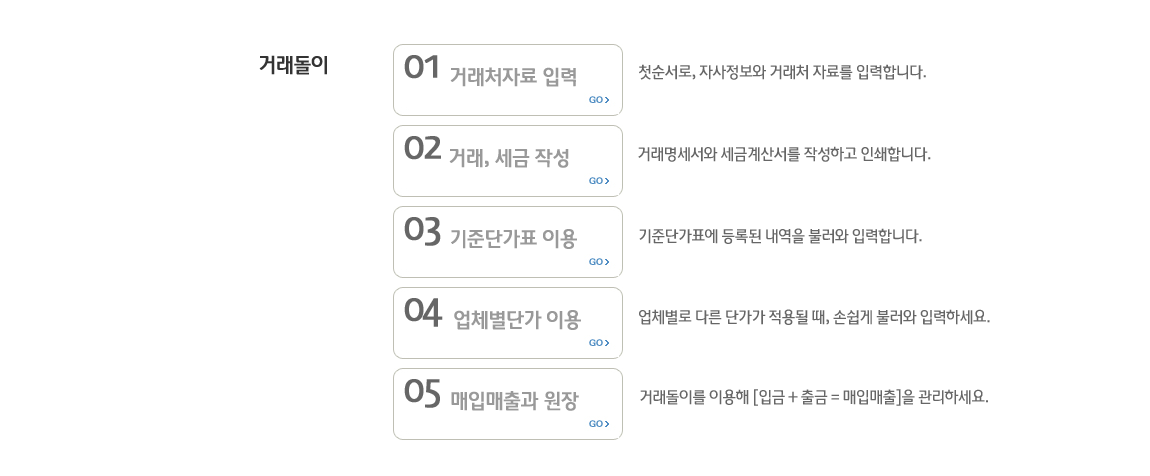Viewport: 1150px width, 476px height.
Task: Click the GO arrow in card 02
Action: tap(598, 181)
